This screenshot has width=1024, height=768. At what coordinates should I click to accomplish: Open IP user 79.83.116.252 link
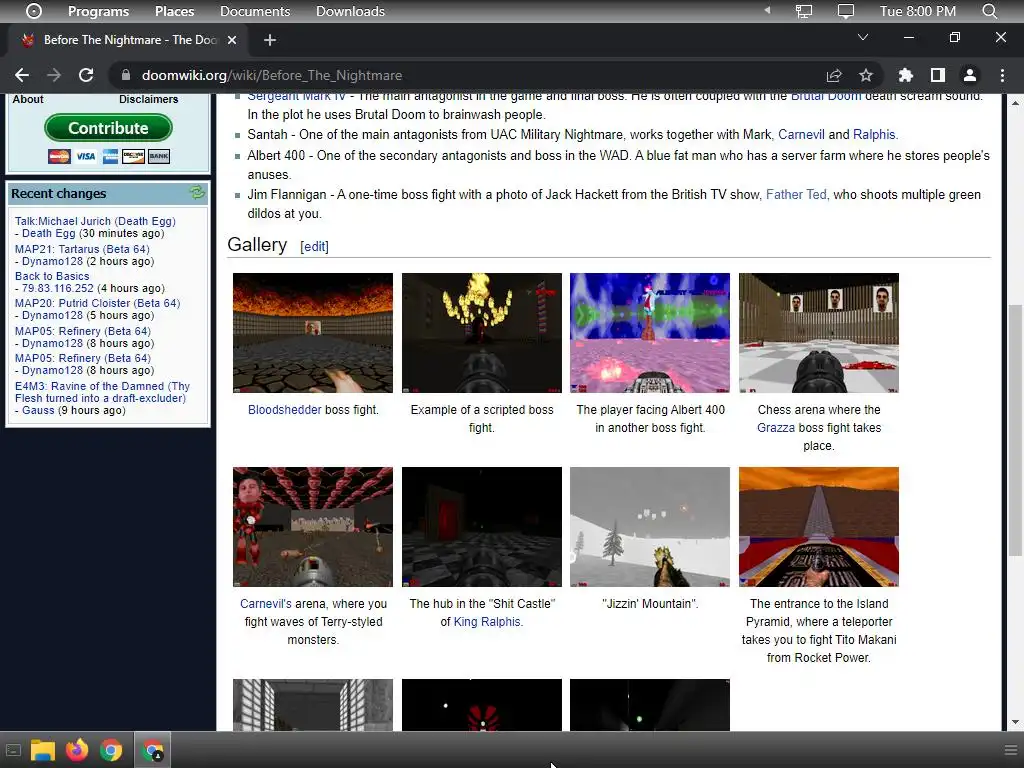click(x=58, y=288)
